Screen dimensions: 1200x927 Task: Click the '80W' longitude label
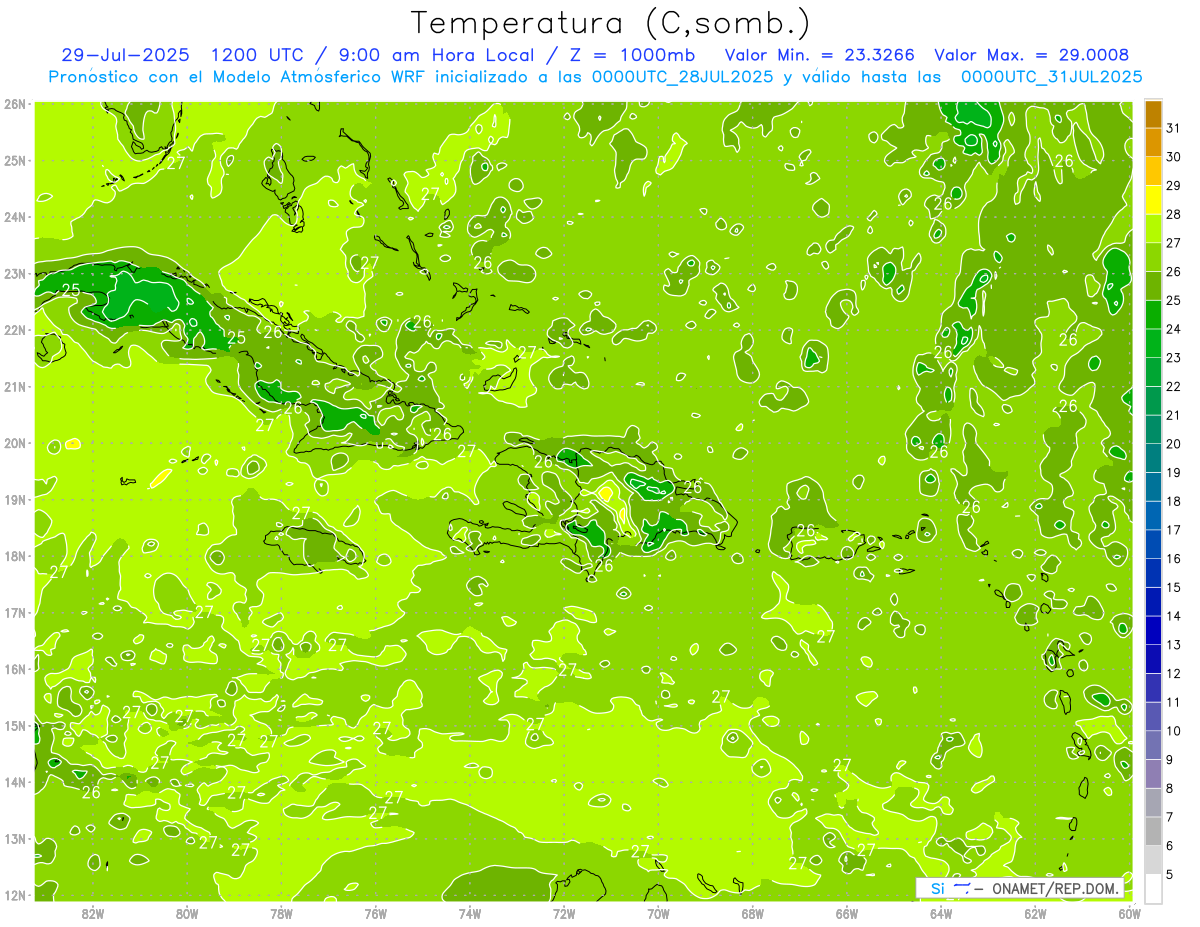click(x=187, y=913)
